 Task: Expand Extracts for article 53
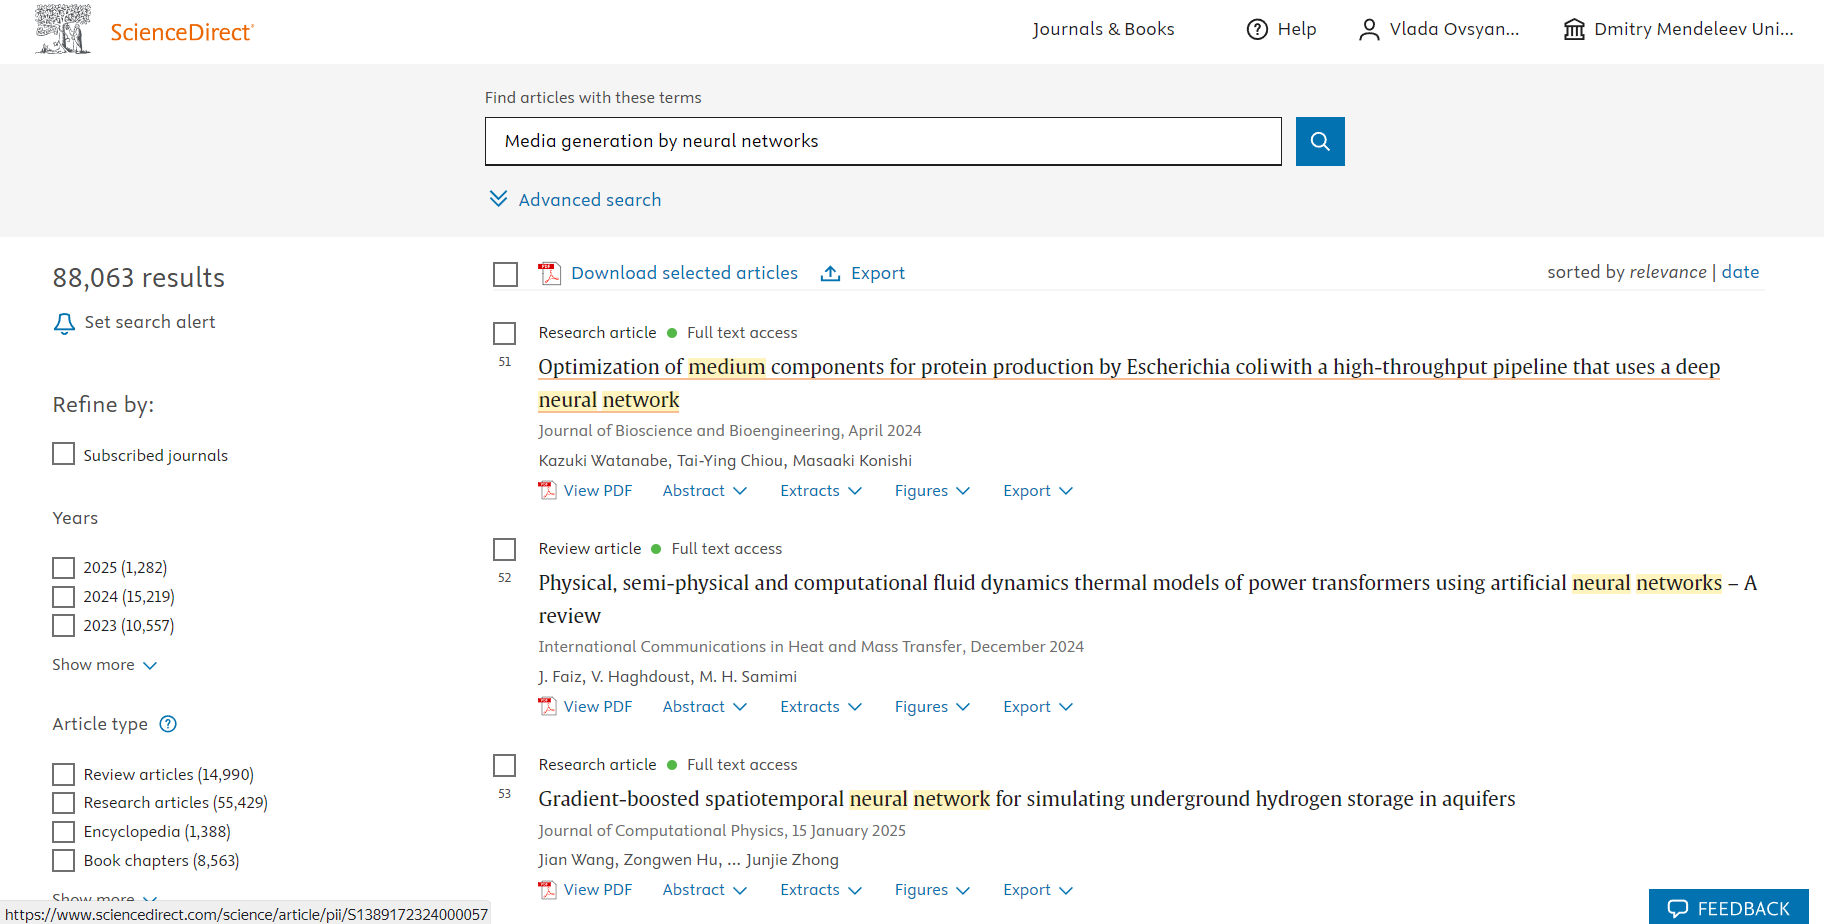point(821,889)
